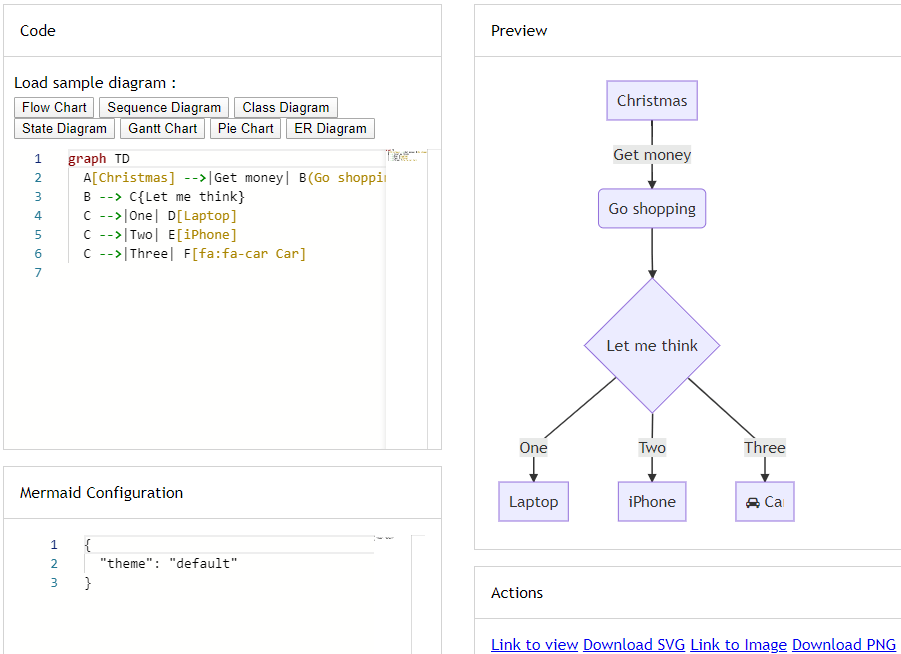Select the Gantt Chart sample button
The width and height of the screenshot is (901, 654).
coord(162,128)
